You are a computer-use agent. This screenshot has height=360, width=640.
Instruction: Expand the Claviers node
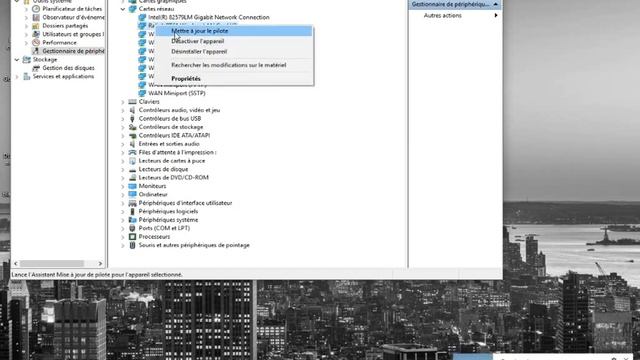coord(123,102)
